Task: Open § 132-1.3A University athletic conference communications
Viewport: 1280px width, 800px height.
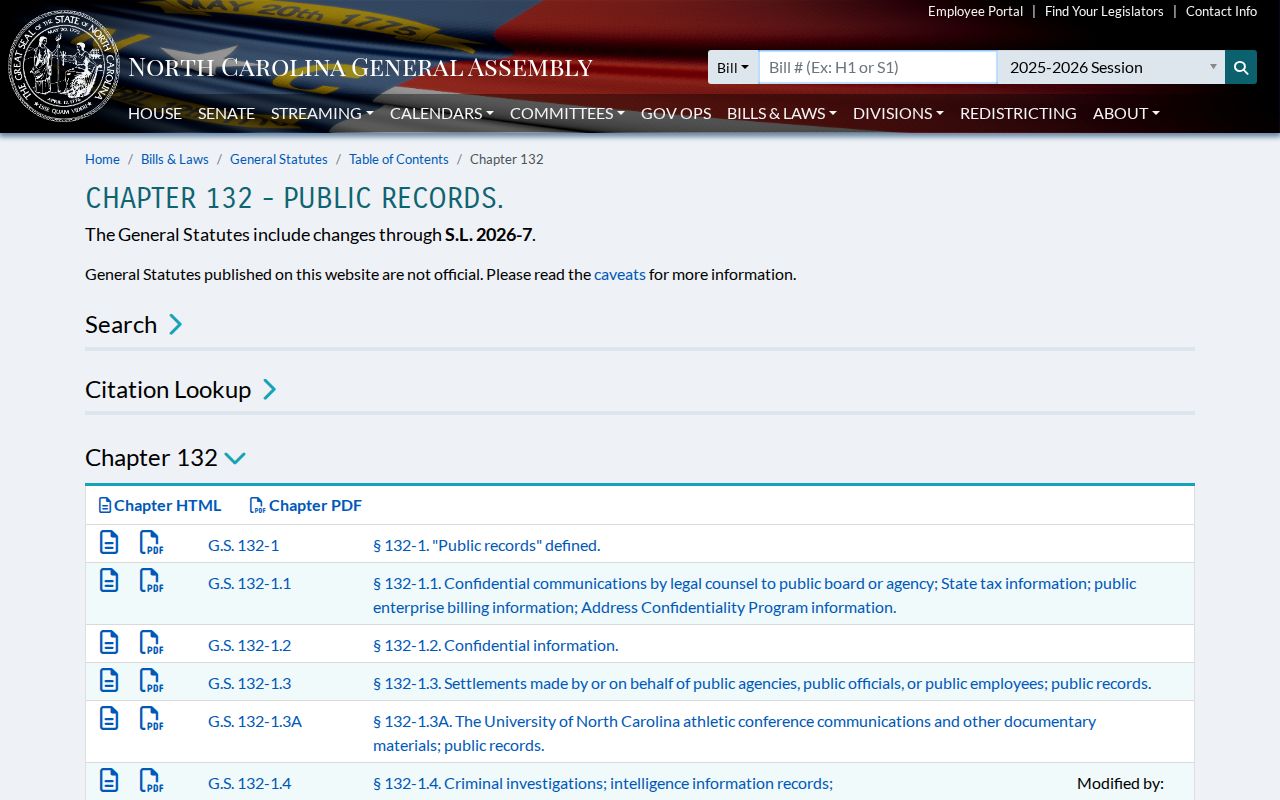Action: [735, 733]
